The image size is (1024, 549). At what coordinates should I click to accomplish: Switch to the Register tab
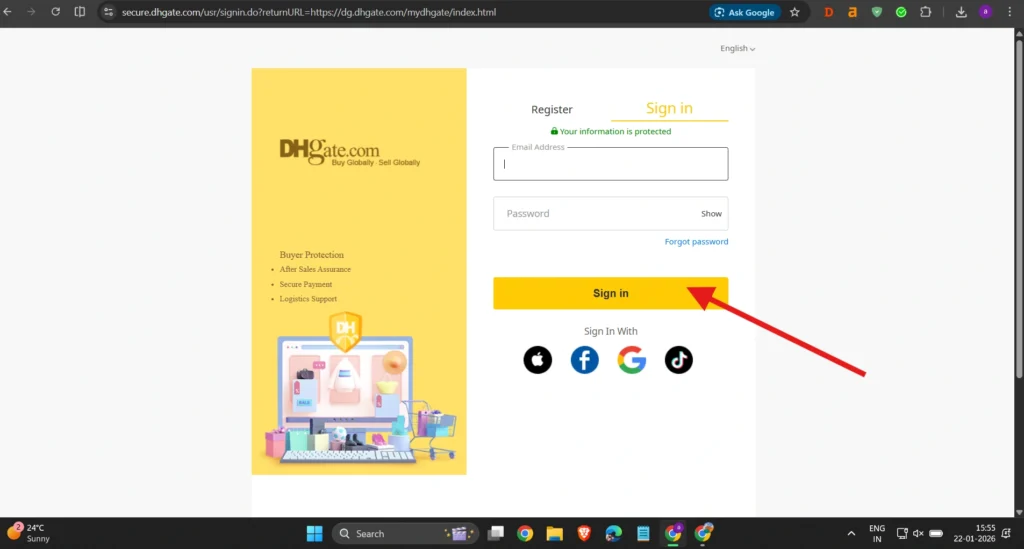552,109
